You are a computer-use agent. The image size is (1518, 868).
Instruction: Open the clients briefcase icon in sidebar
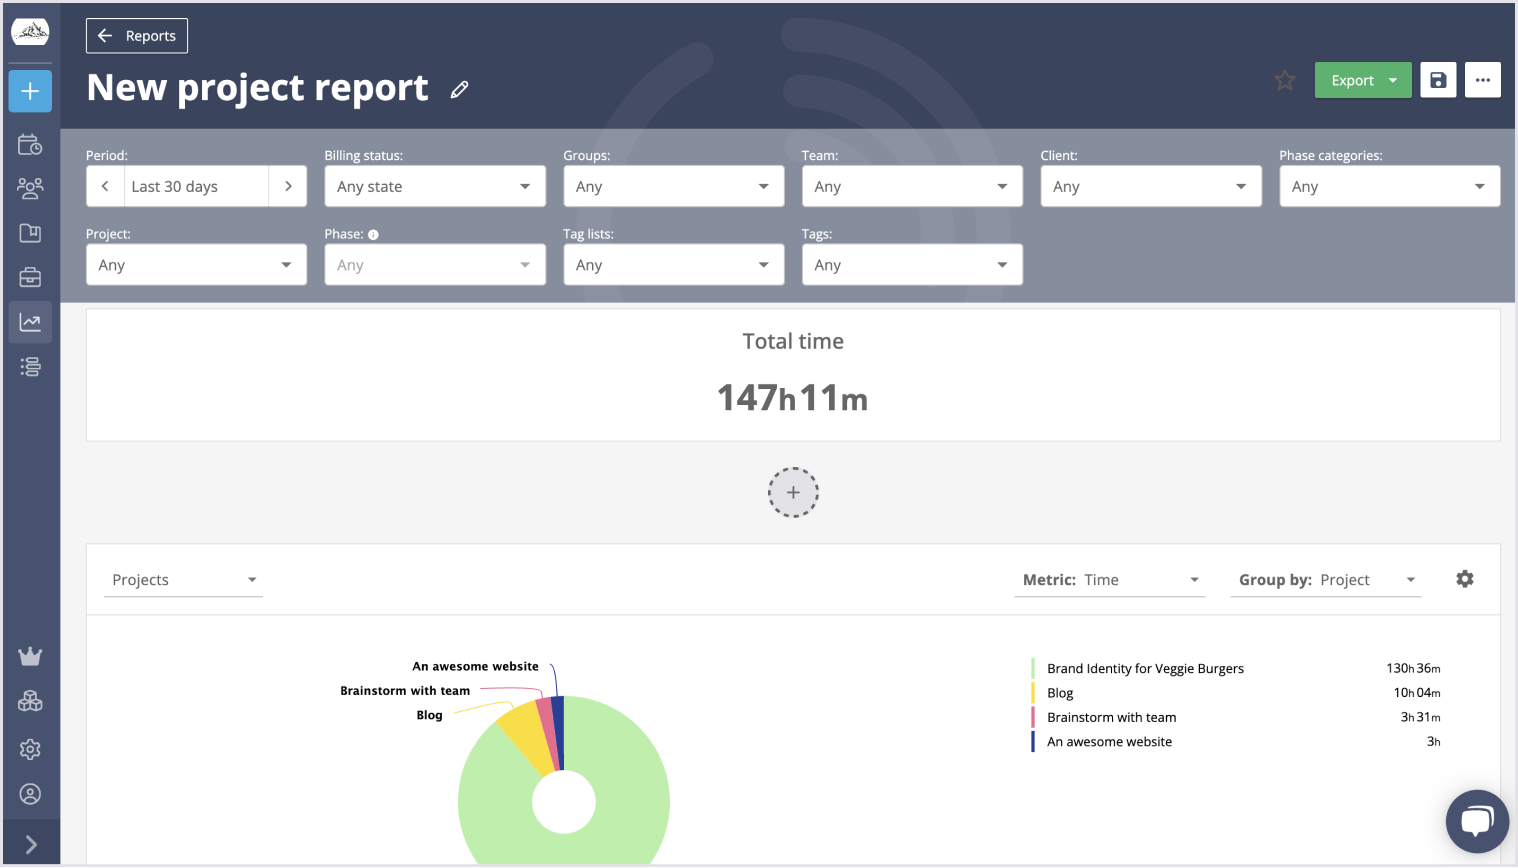pos(30,277)
